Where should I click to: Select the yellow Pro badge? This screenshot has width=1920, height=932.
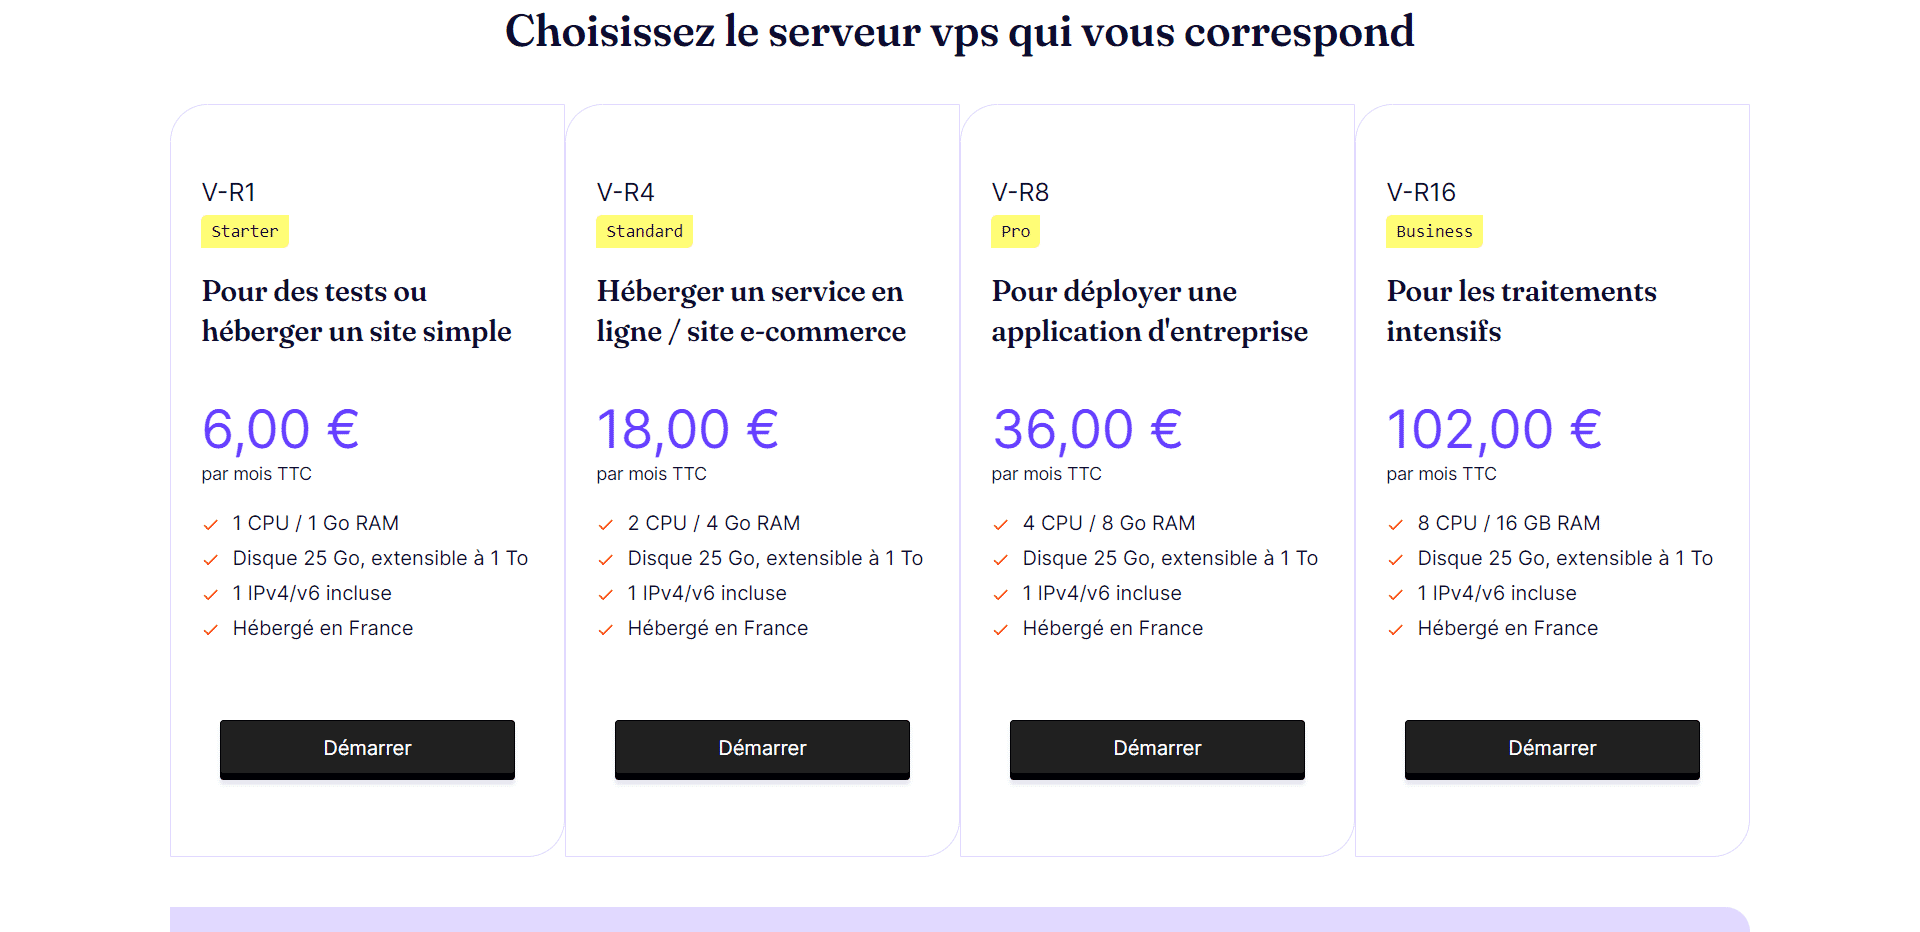(x=1015, y=231)
